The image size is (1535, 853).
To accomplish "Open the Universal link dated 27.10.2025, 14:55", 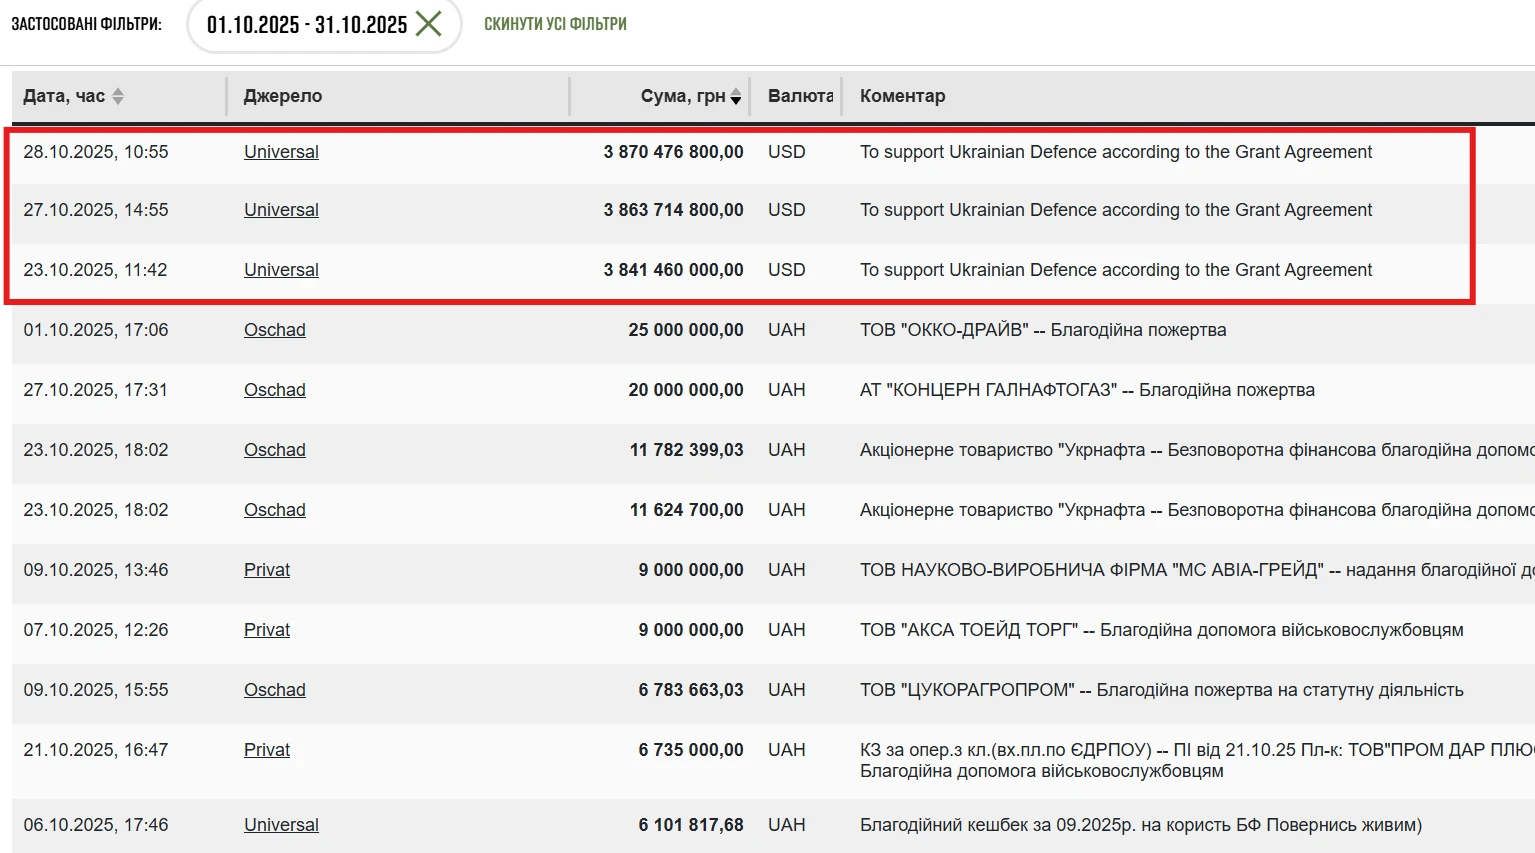I will pos(281,210).
